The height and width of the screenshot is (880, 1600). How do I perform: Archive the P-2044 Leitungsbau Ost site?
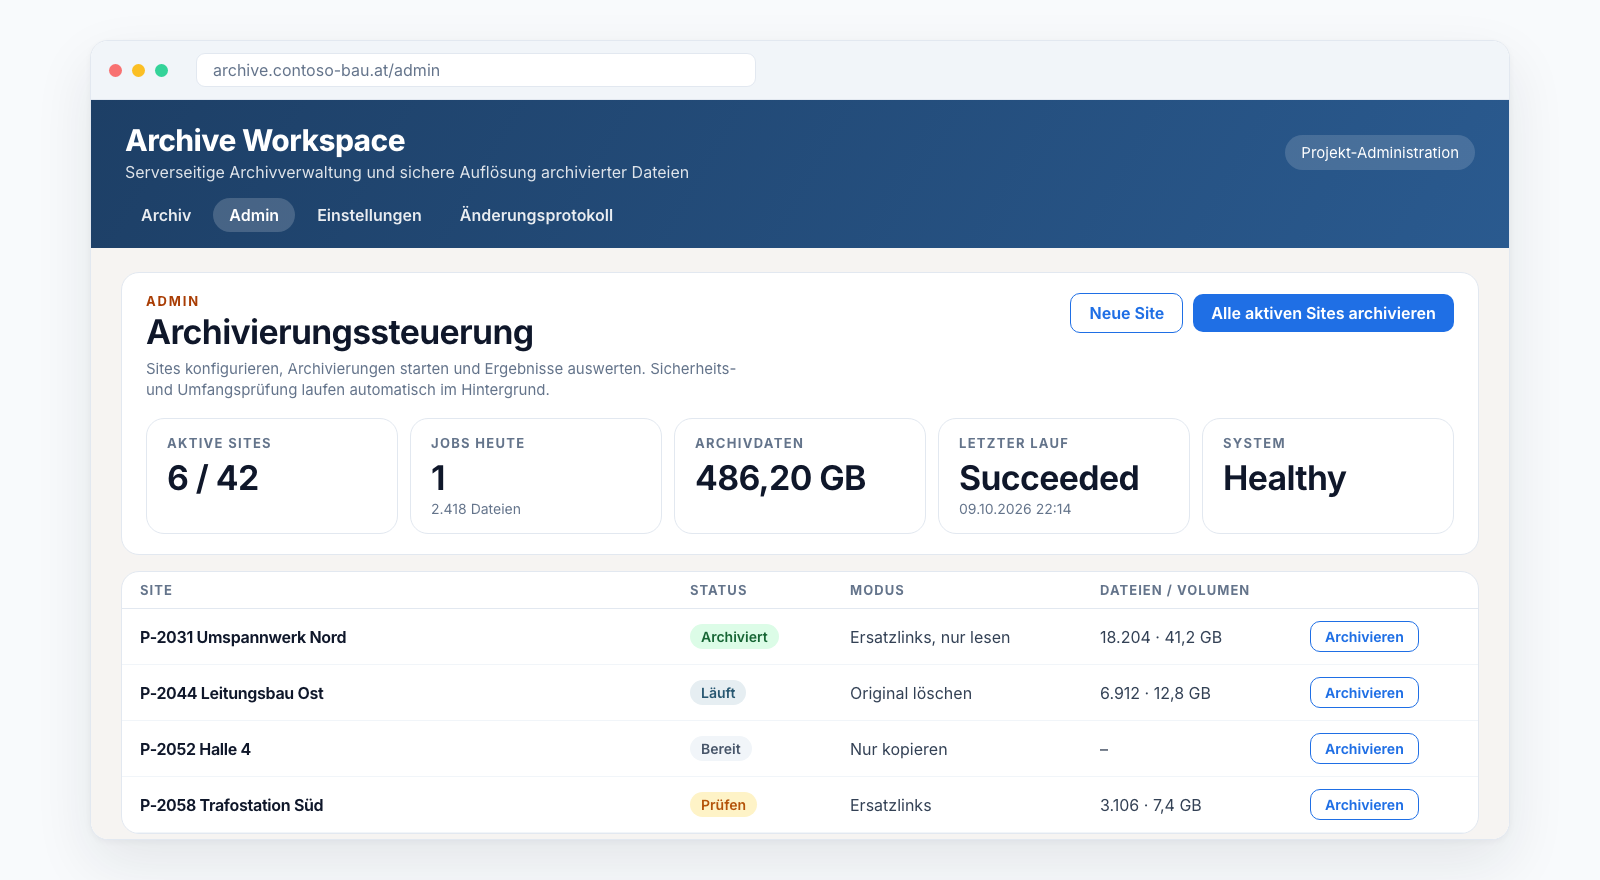tap(1364, 693)
